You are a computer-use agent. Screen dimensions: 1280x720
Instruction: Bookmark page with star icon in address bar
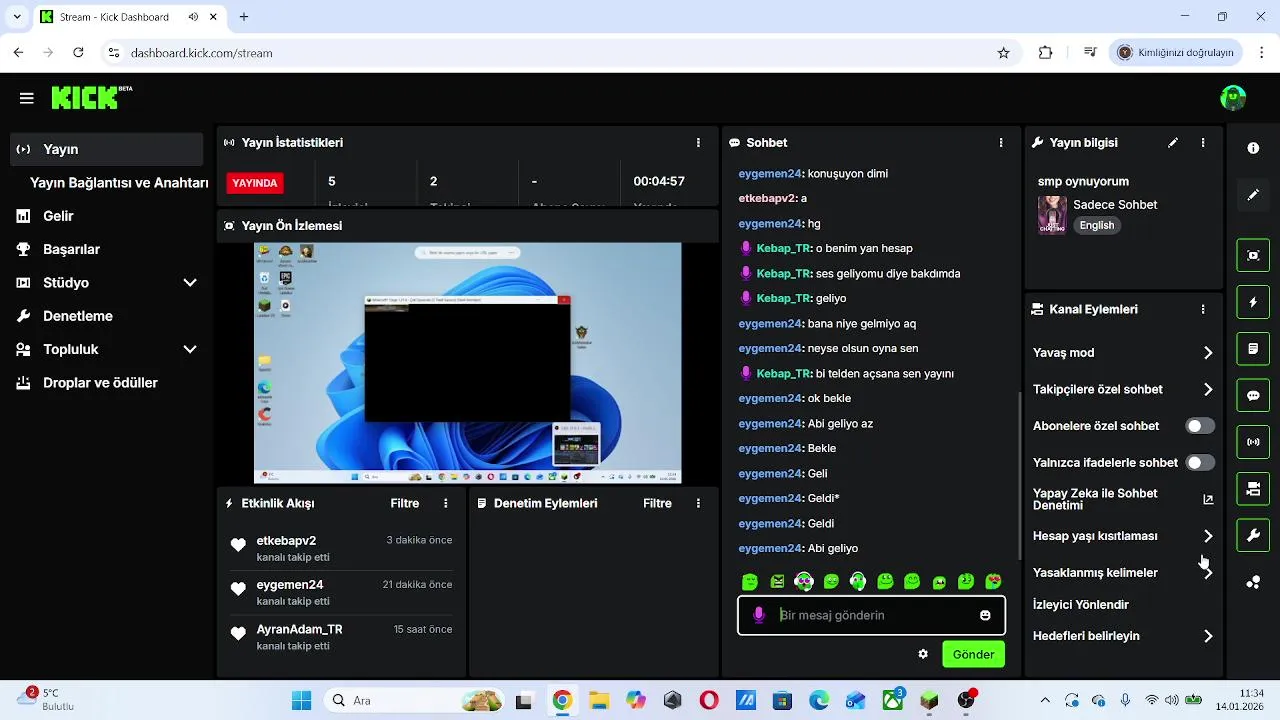point(1004,53)
